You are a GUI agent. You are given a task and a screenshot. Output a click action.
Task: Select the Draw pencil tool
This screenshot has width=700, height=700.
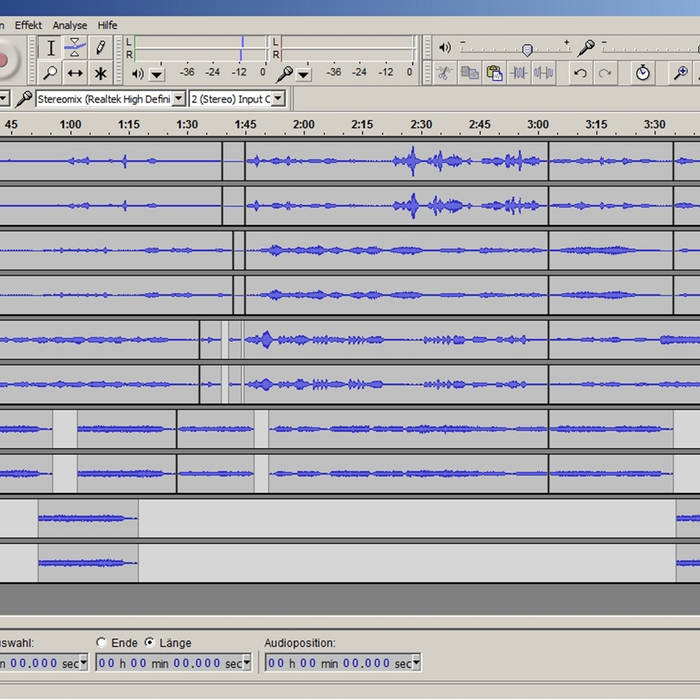(x=100, y=48)
